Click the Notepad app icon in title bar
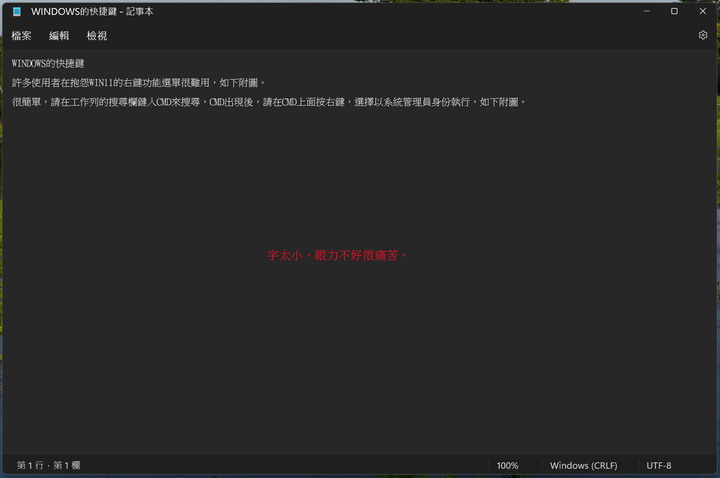The height and width of the screenshot is (478, 720). tap(17, 11)
